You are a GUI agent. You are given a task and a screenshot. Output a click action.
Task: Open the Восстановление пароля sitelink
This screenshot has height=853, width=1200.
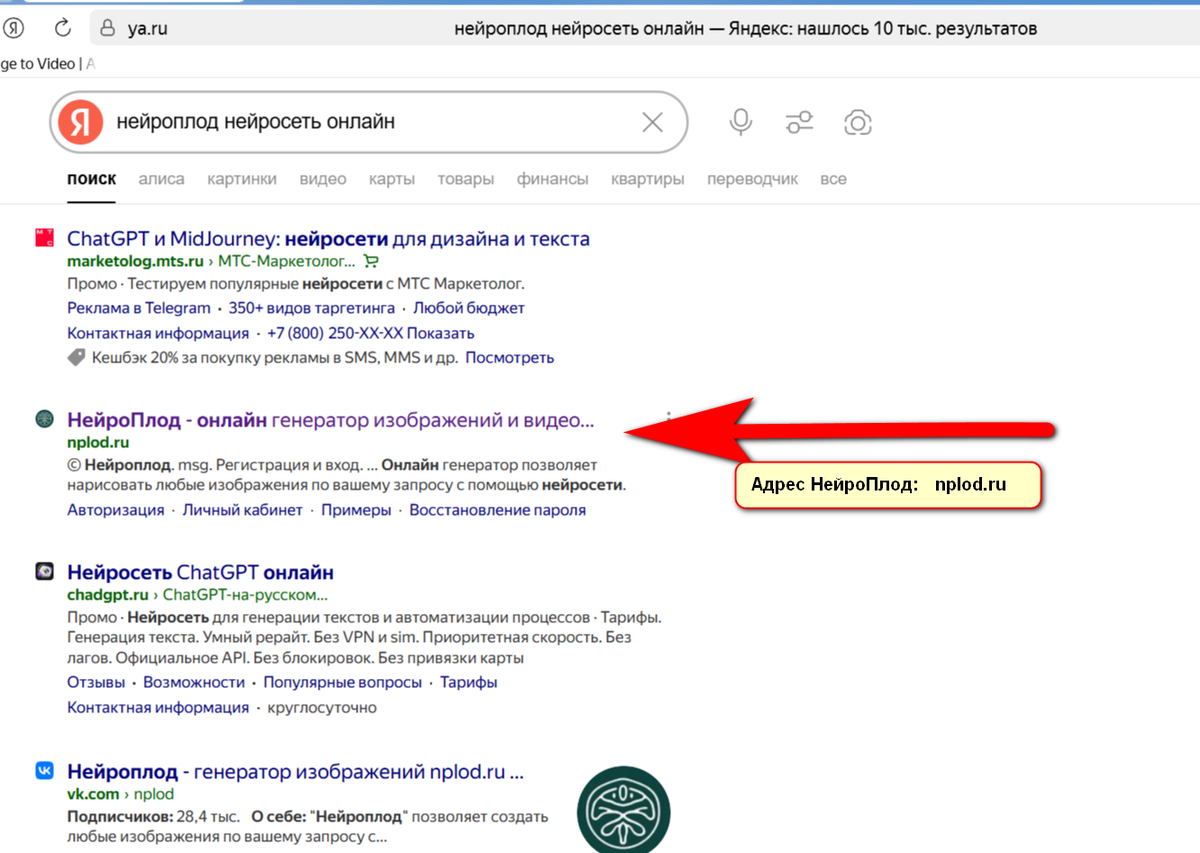point(498,510)
